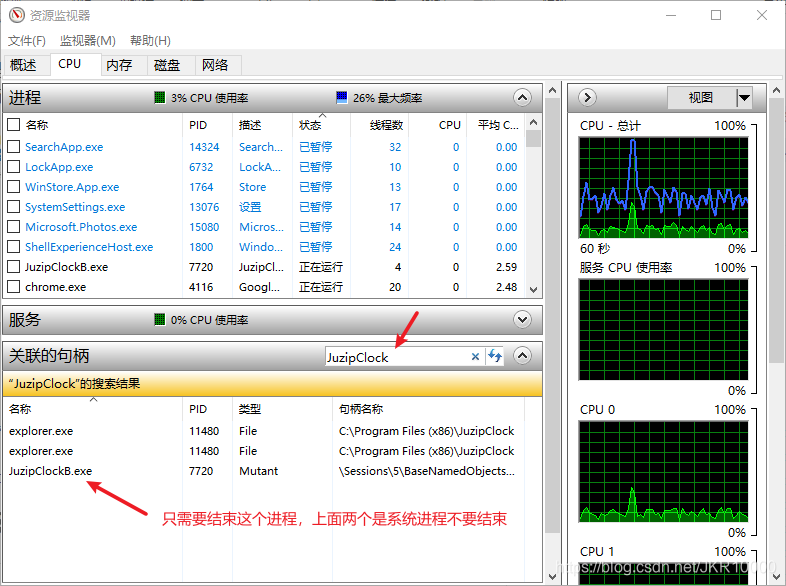The height and width of the screenshot is (586, 786).
Task: Sort processes by the PID column header
Action: (x=207, y=125)
